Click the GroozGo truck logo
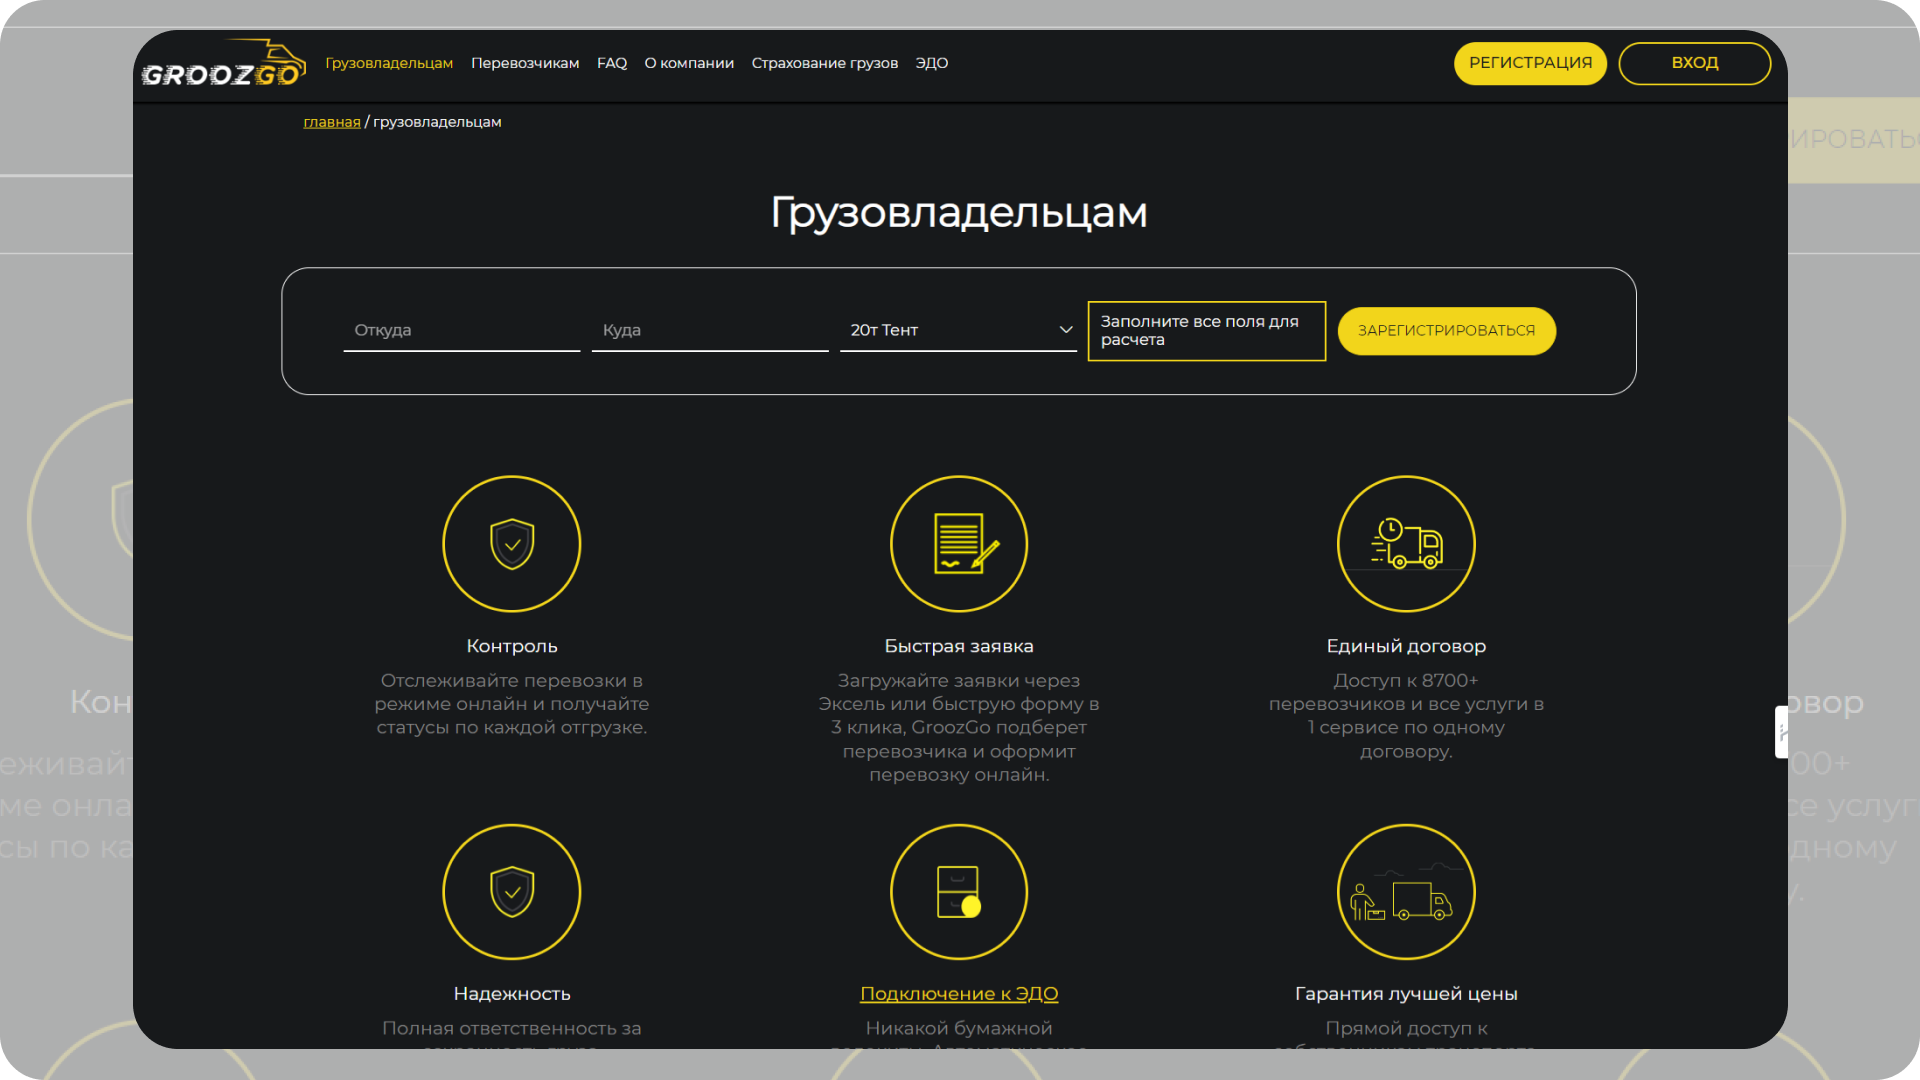Viewport: 1920px width, 1080px height. coord(223,64)
